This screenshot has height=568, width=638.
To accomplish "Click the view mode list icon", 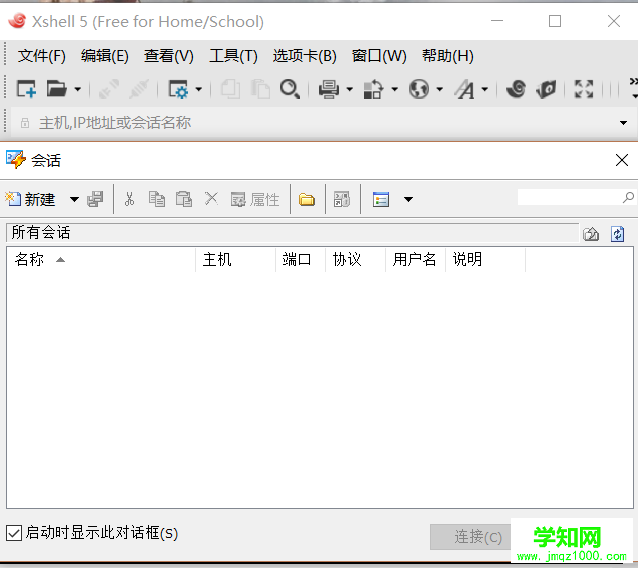I will (381, 199).
